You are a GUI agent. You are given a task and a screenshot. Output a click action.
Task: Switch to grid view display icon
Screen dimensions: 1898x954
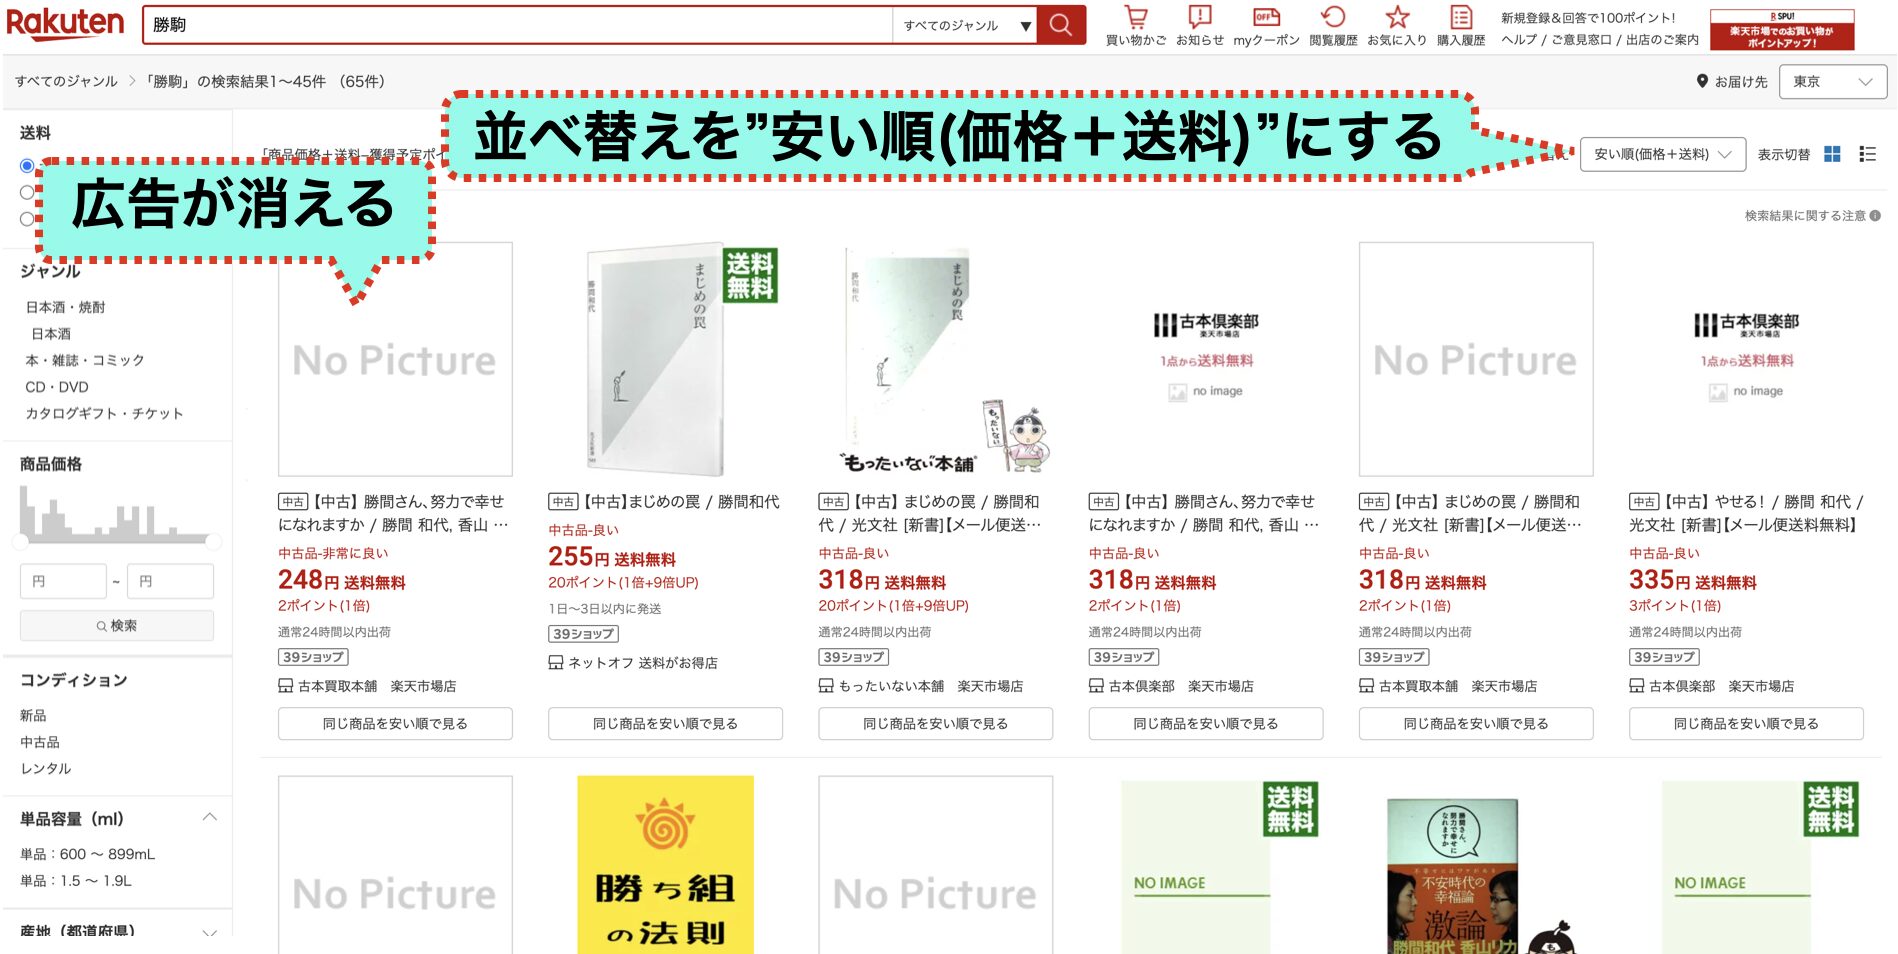1832,154
